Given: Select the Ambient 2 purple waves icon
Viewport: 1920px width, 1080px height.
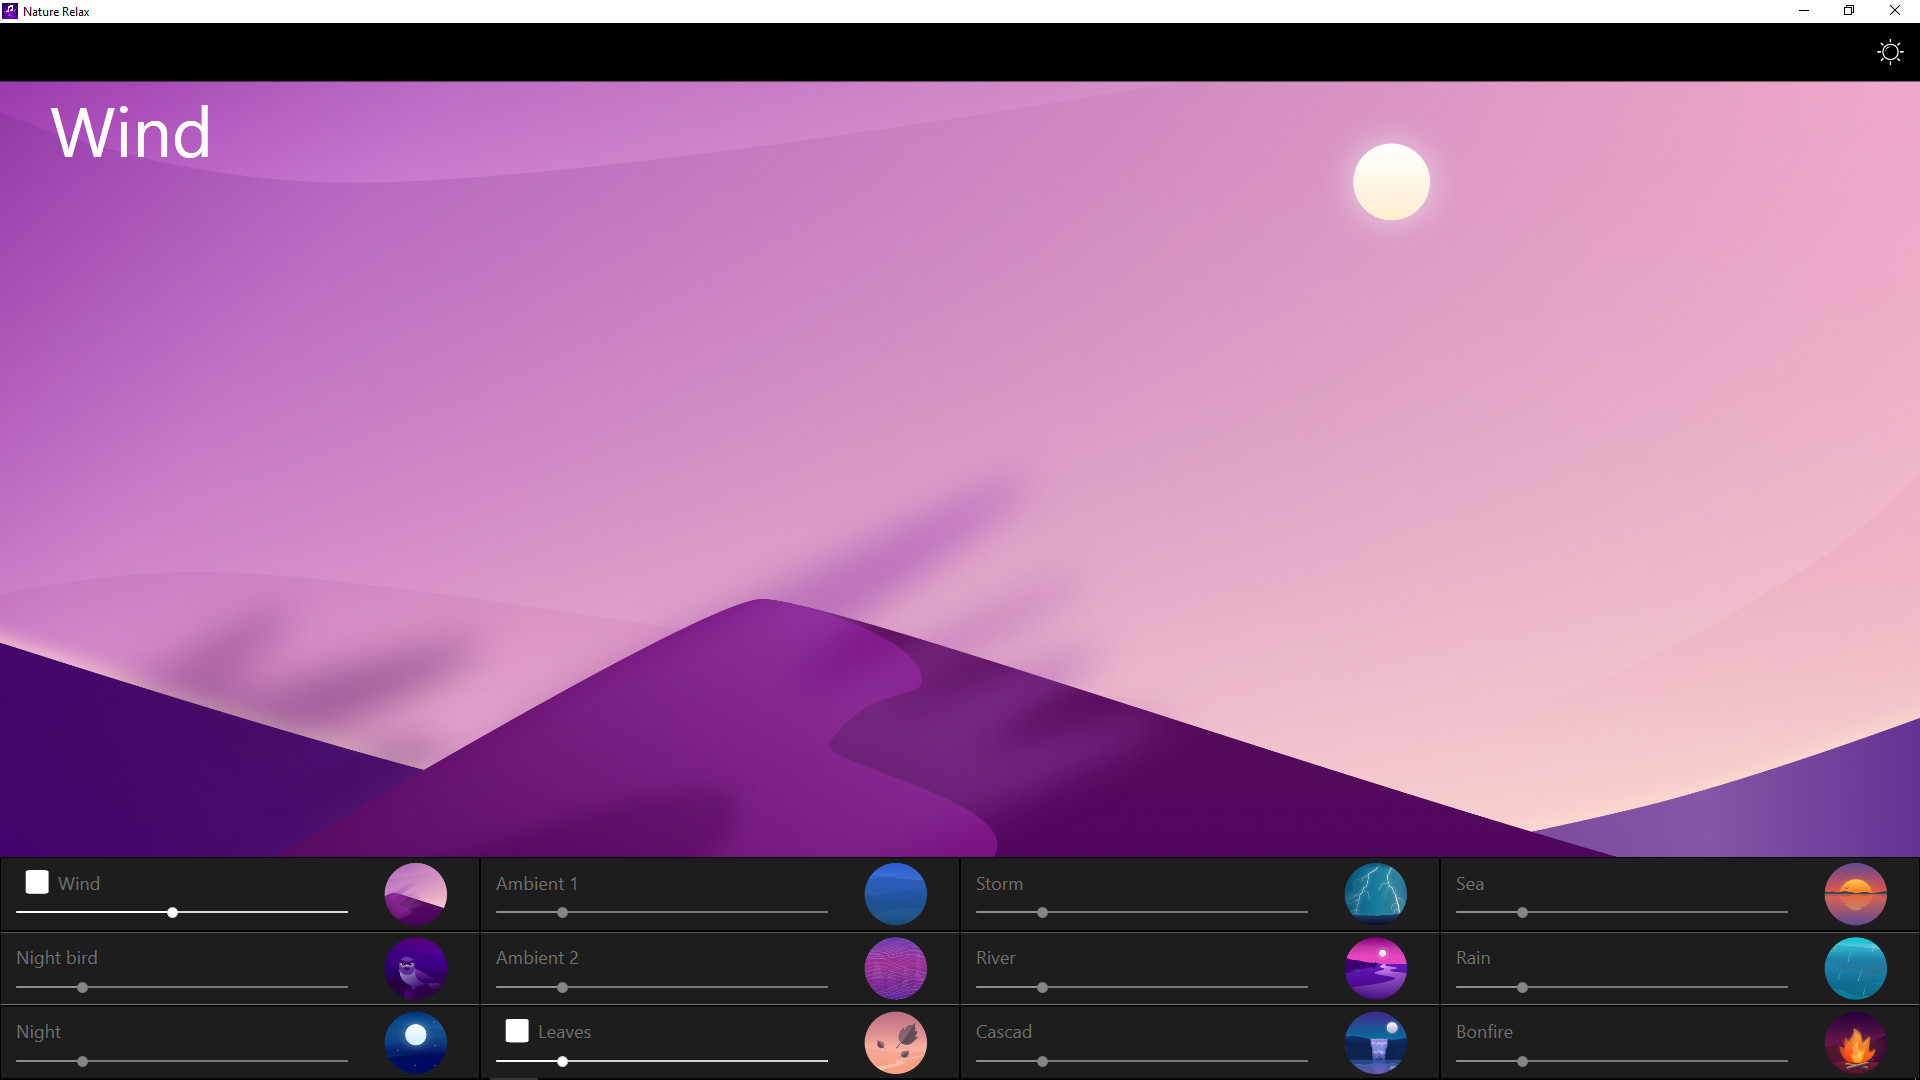Looking at the screenshot, I should point(896,968).
